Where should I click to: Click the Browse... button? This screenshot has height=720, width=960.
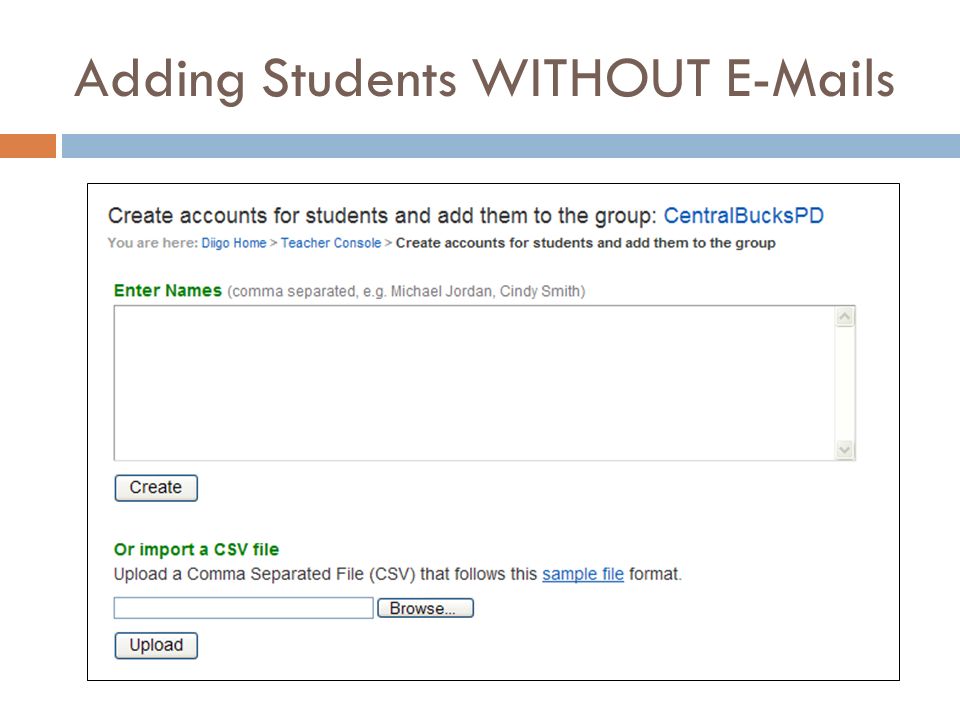pos(426,608)
